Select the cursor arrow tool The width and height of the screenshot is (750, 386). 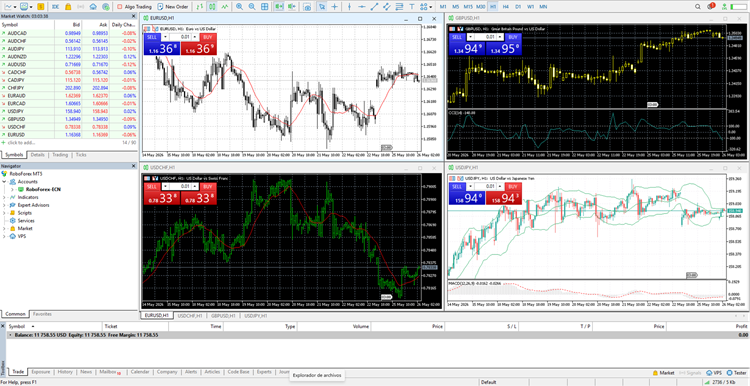[x=322, y=7]
